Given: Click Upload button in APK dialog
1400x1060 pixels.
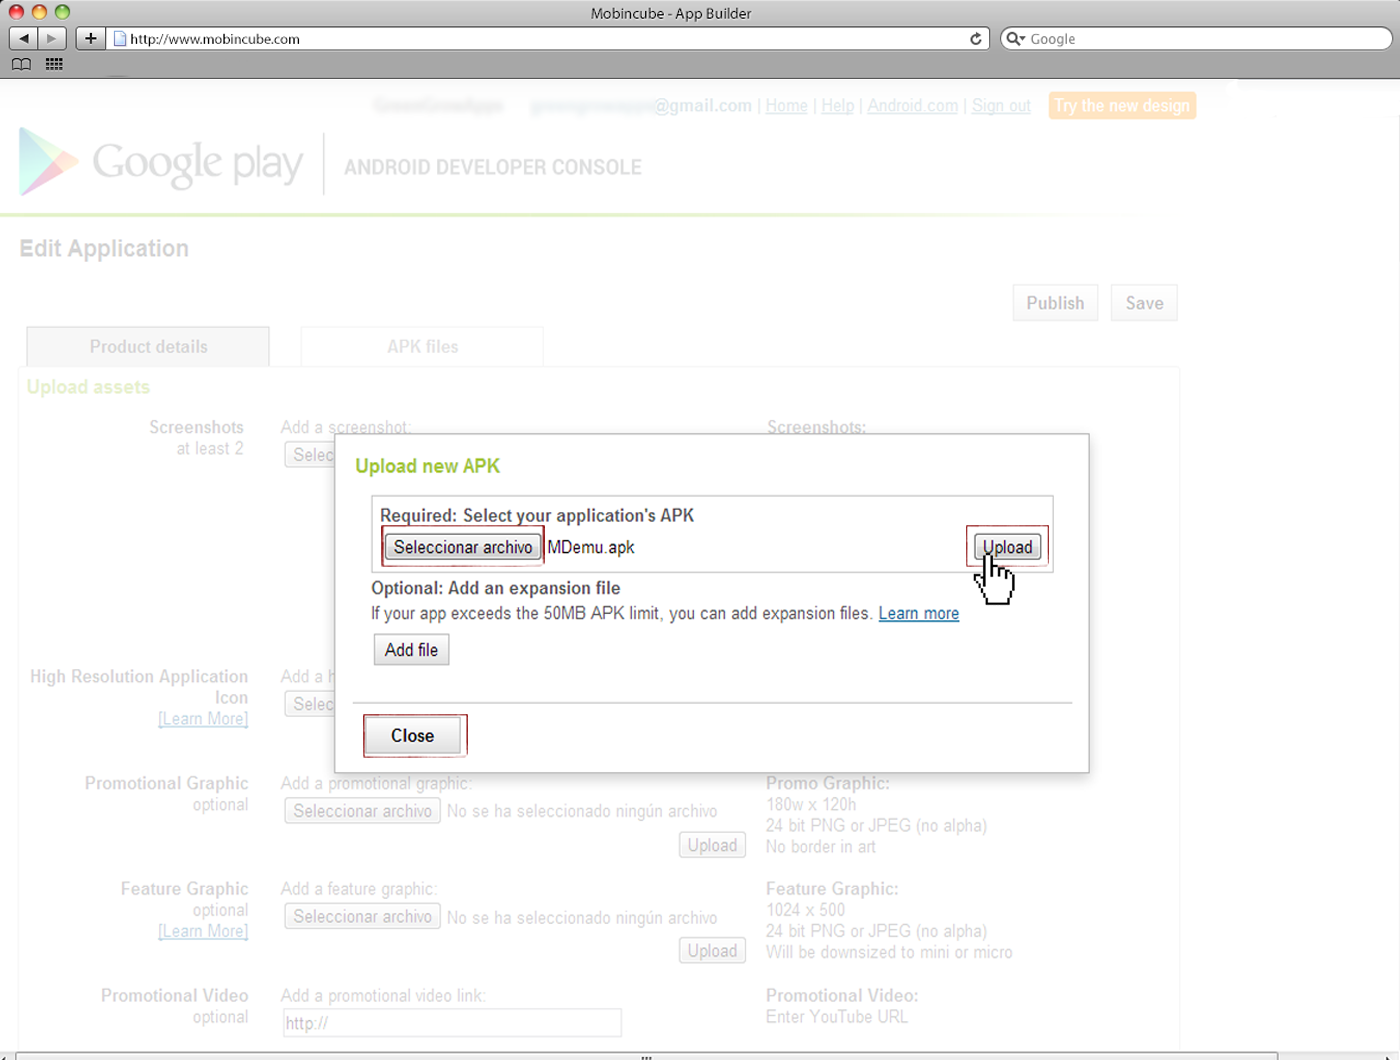Looking at the screenshot, I should (x=1007, y=547).
